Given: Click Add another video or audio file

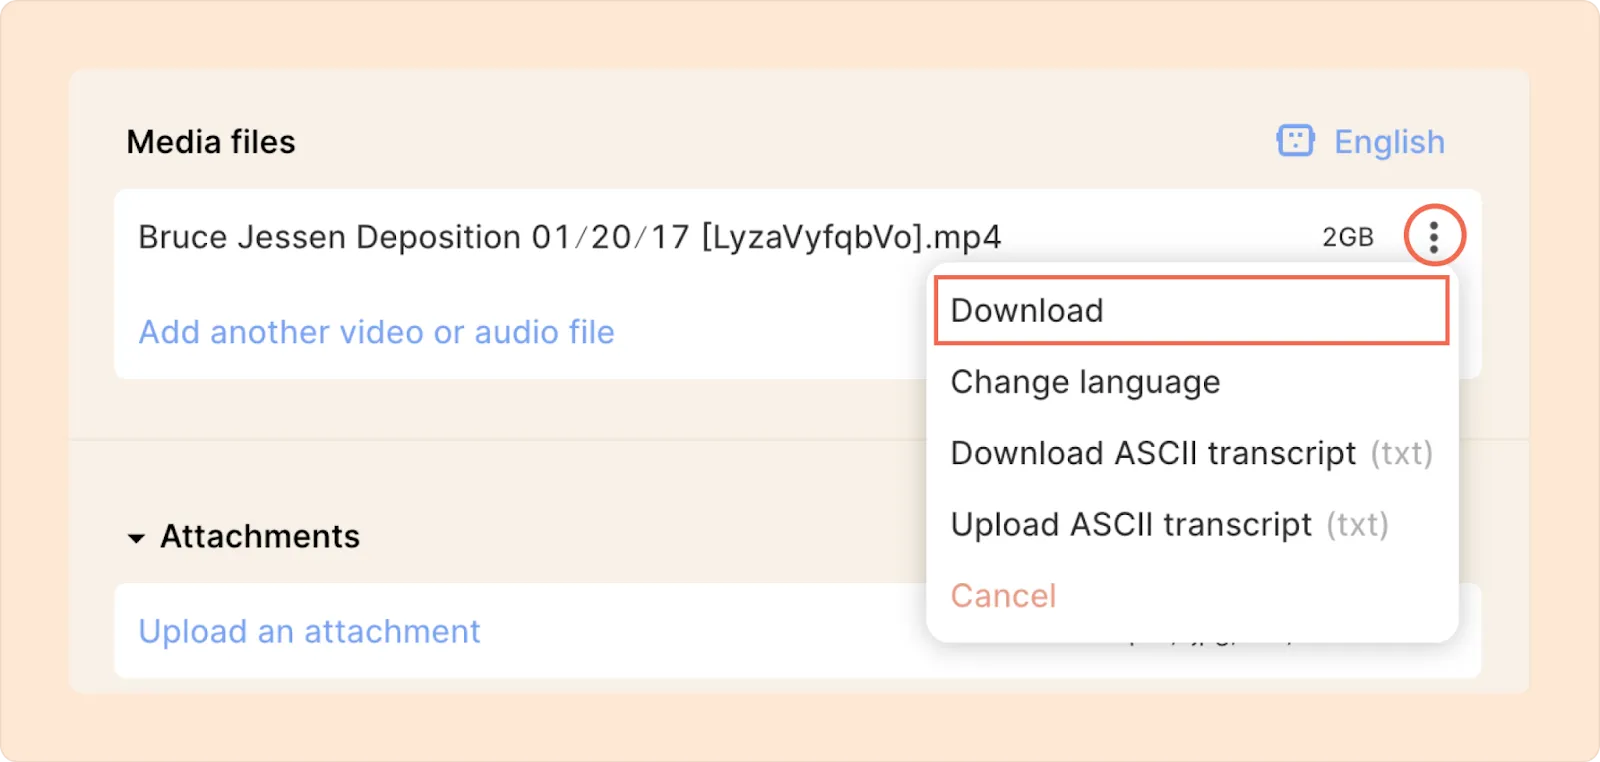Looking at the screenshot, I should pos(376,332).
